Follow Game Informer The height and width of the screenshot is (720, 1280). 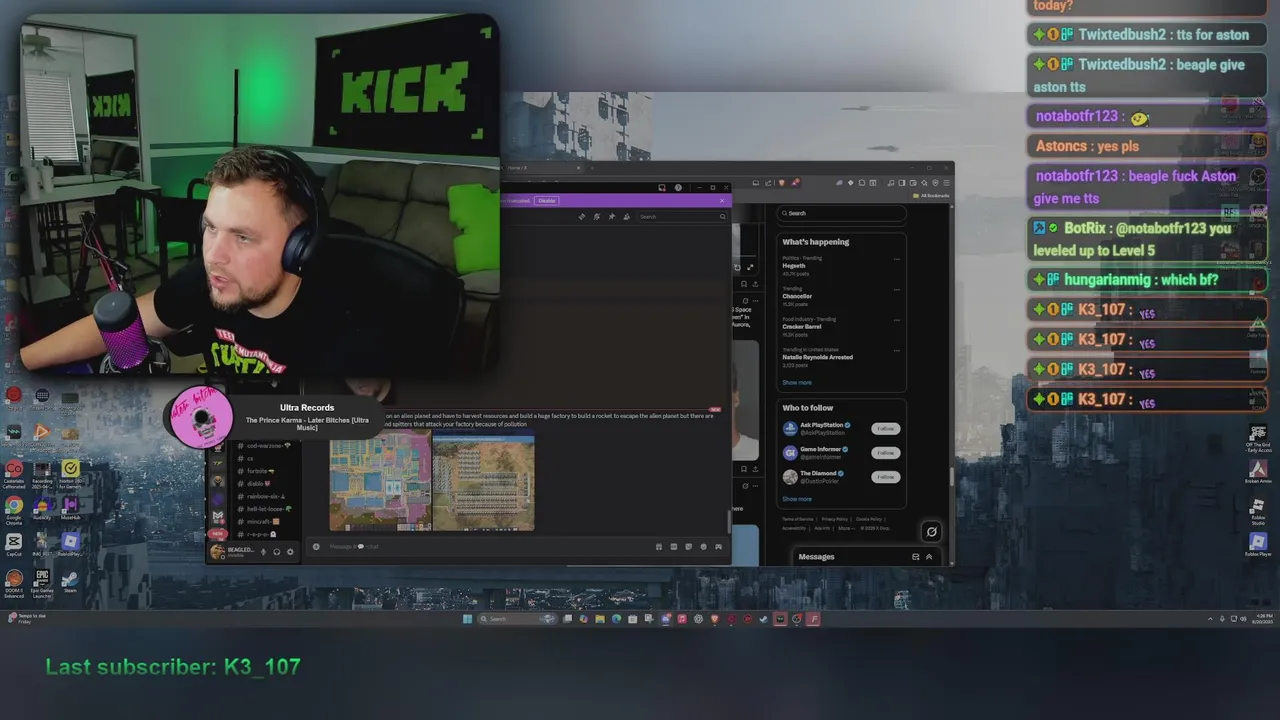coord(885,453)
